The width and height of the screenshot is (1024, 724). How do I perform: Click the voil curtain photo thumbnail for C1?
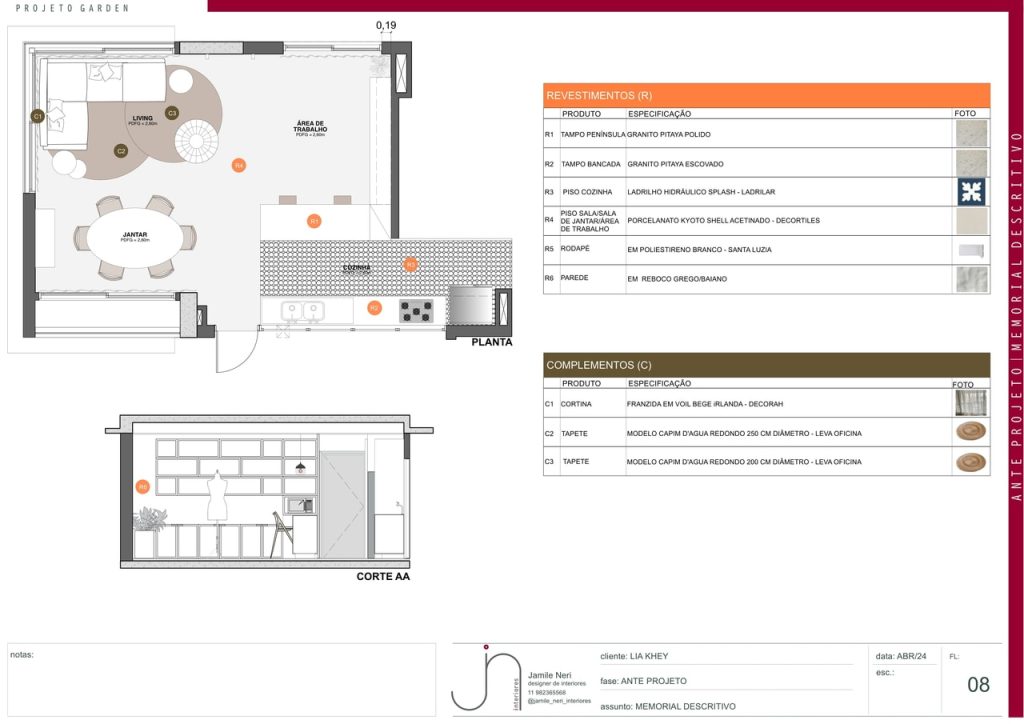(971, 404)
